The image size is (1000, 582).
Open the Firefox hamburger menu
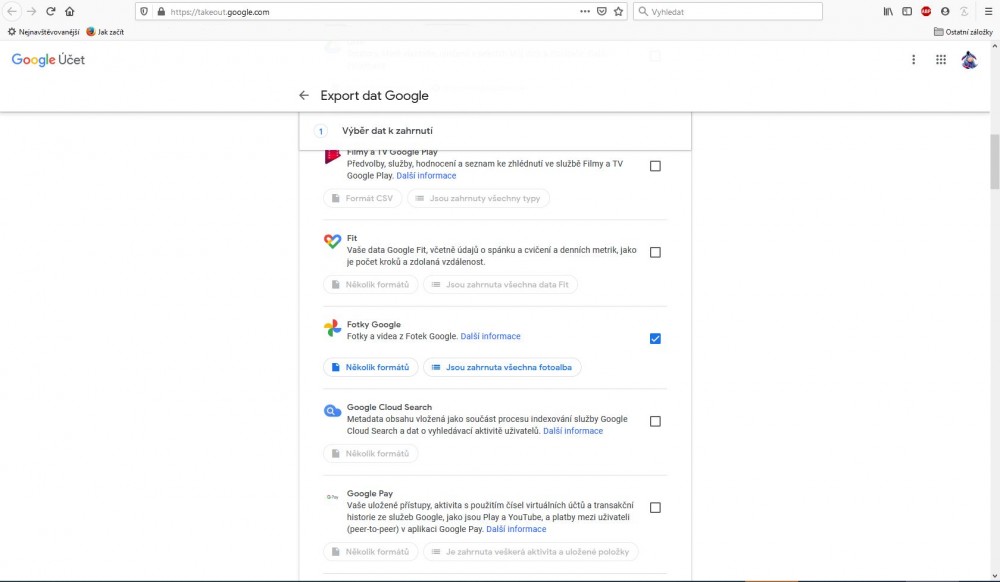coord(988,12)
